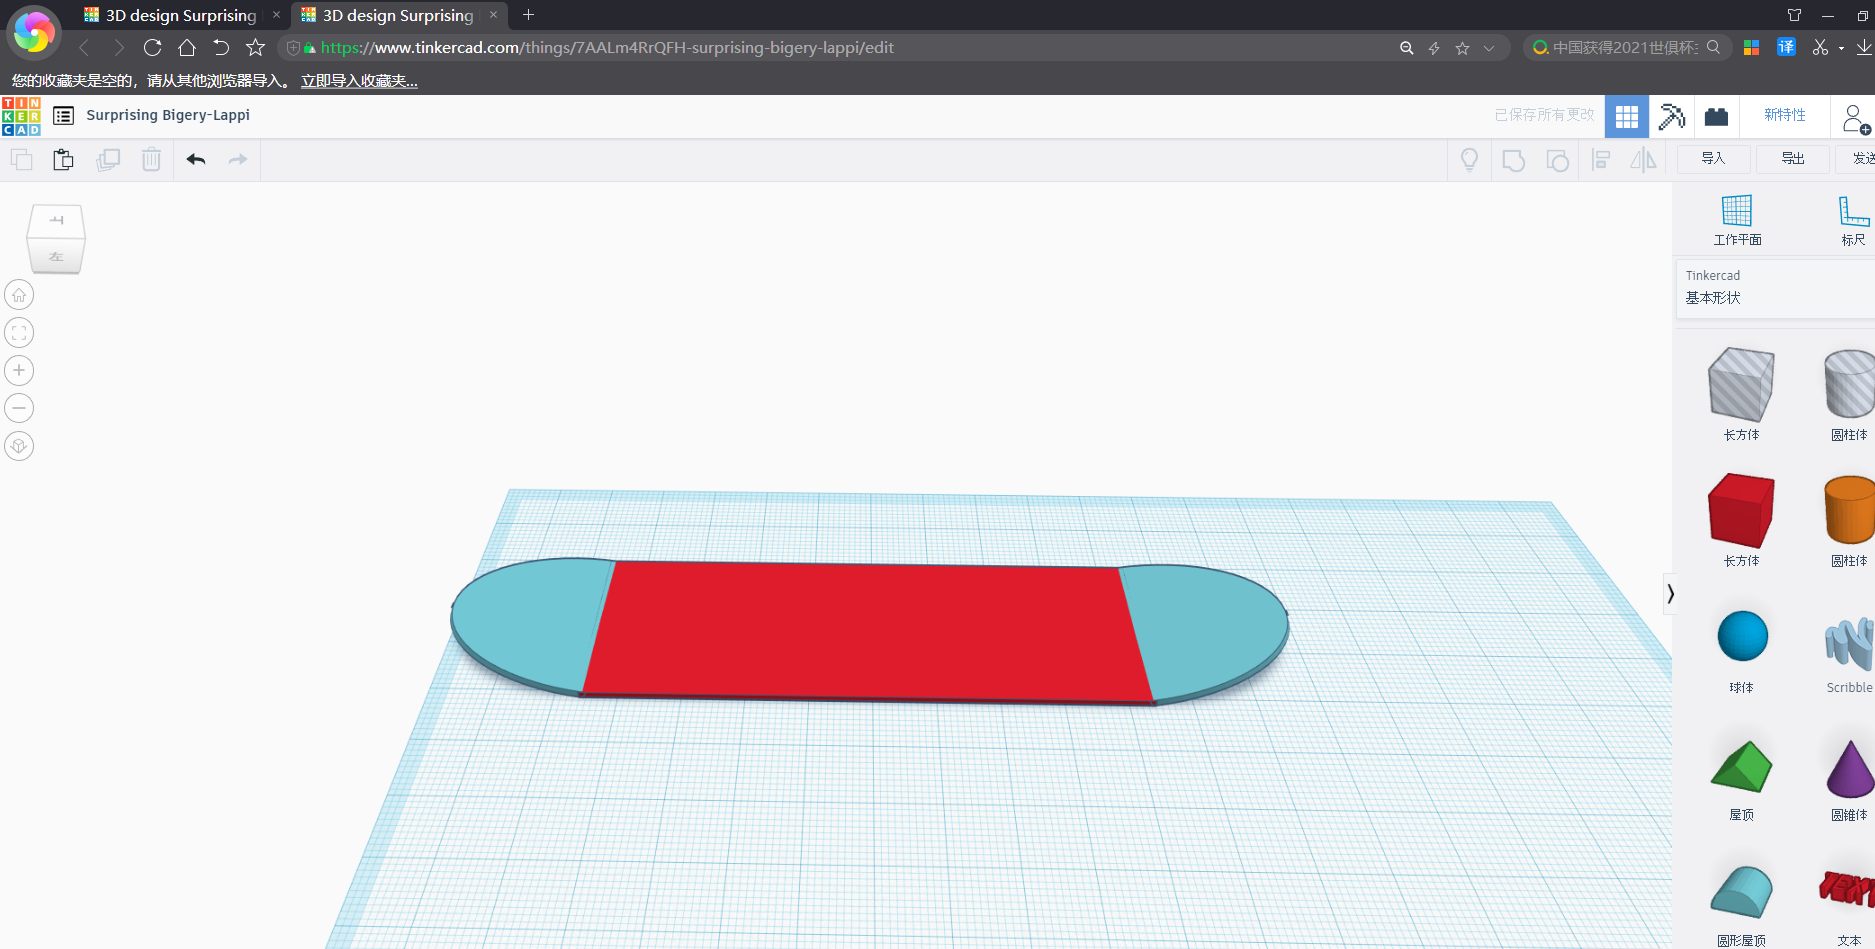The height and width of the screenshot is (949, 1875).
Task: Redo the action in Tinkercad
Action: tap(238, 160)
